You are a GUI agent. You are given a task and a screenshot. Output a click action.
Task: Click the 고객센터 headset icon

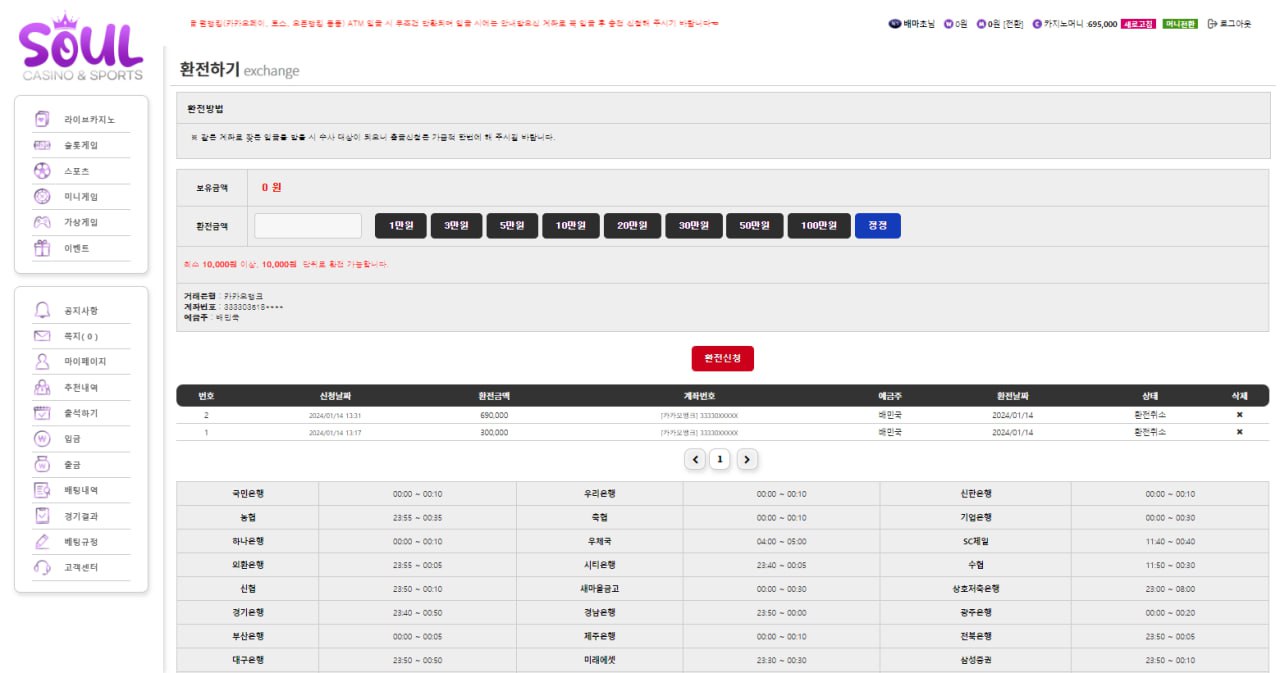[42, 567]
